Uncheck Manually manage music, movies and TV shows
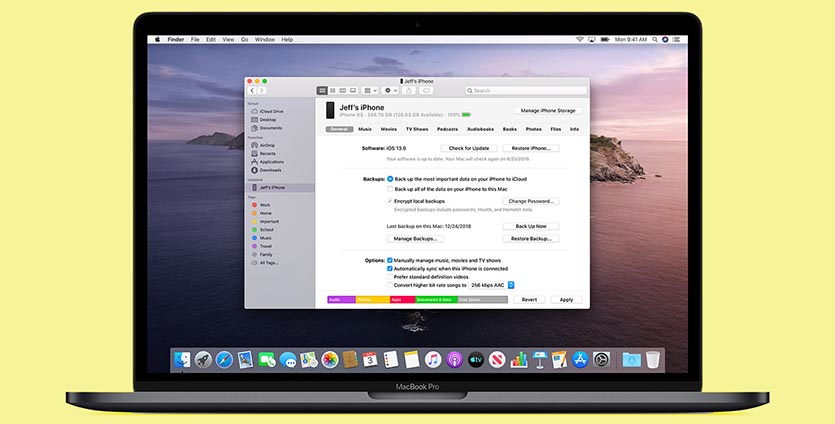Screen dimensions: 835x424 (390, 260)
